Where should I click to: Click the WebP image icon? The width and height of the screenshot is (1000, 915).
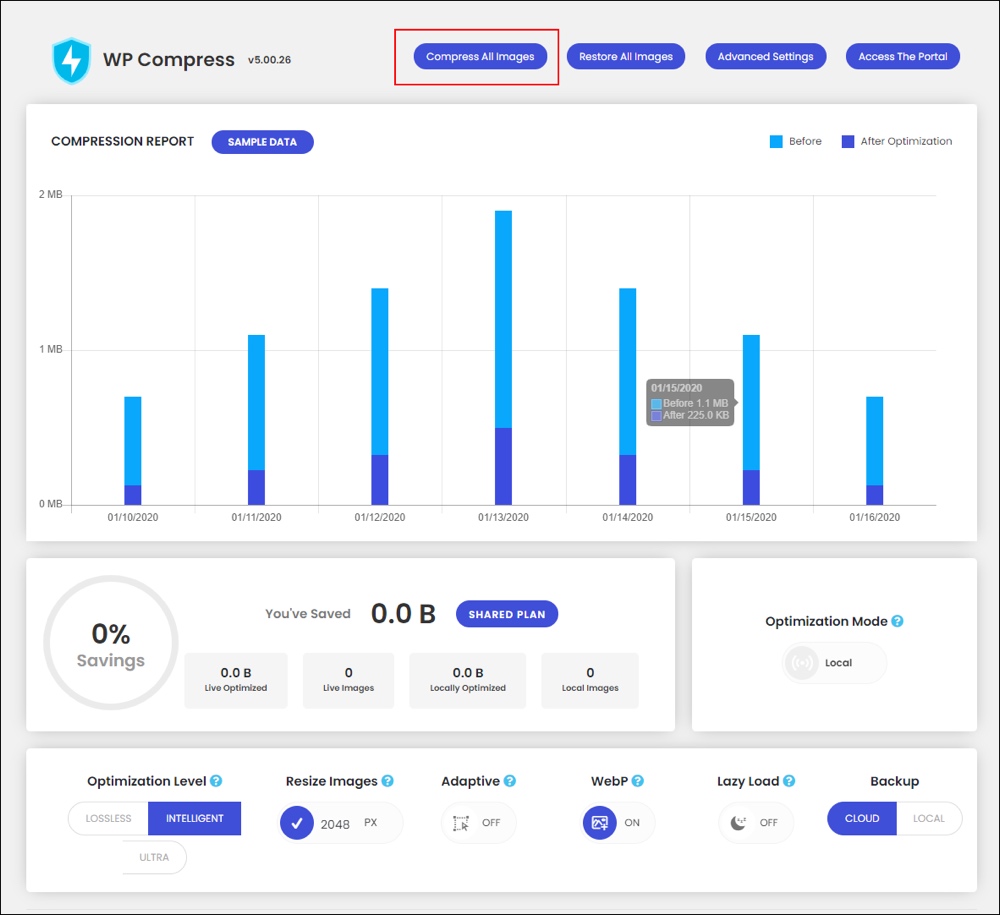[599, 823]
